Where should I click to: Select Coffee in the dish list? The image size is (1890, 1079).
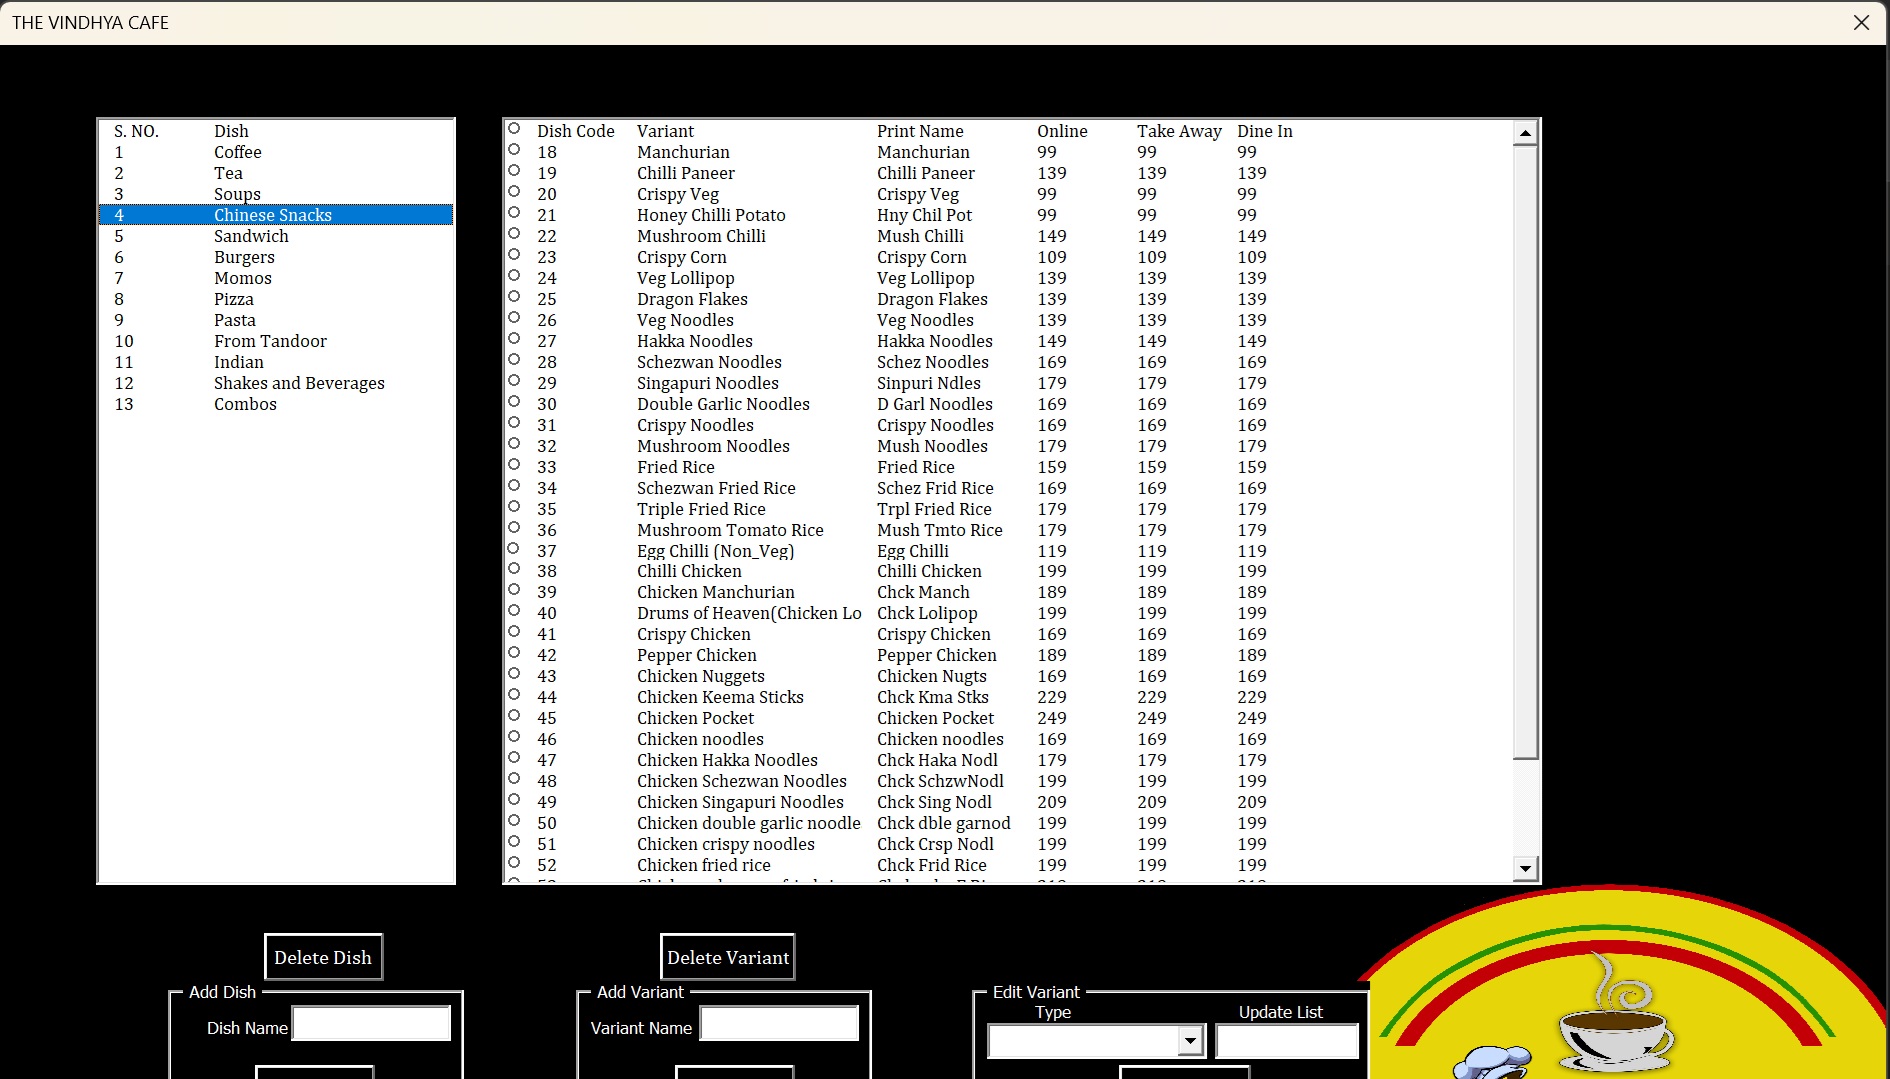click(237, 152)
